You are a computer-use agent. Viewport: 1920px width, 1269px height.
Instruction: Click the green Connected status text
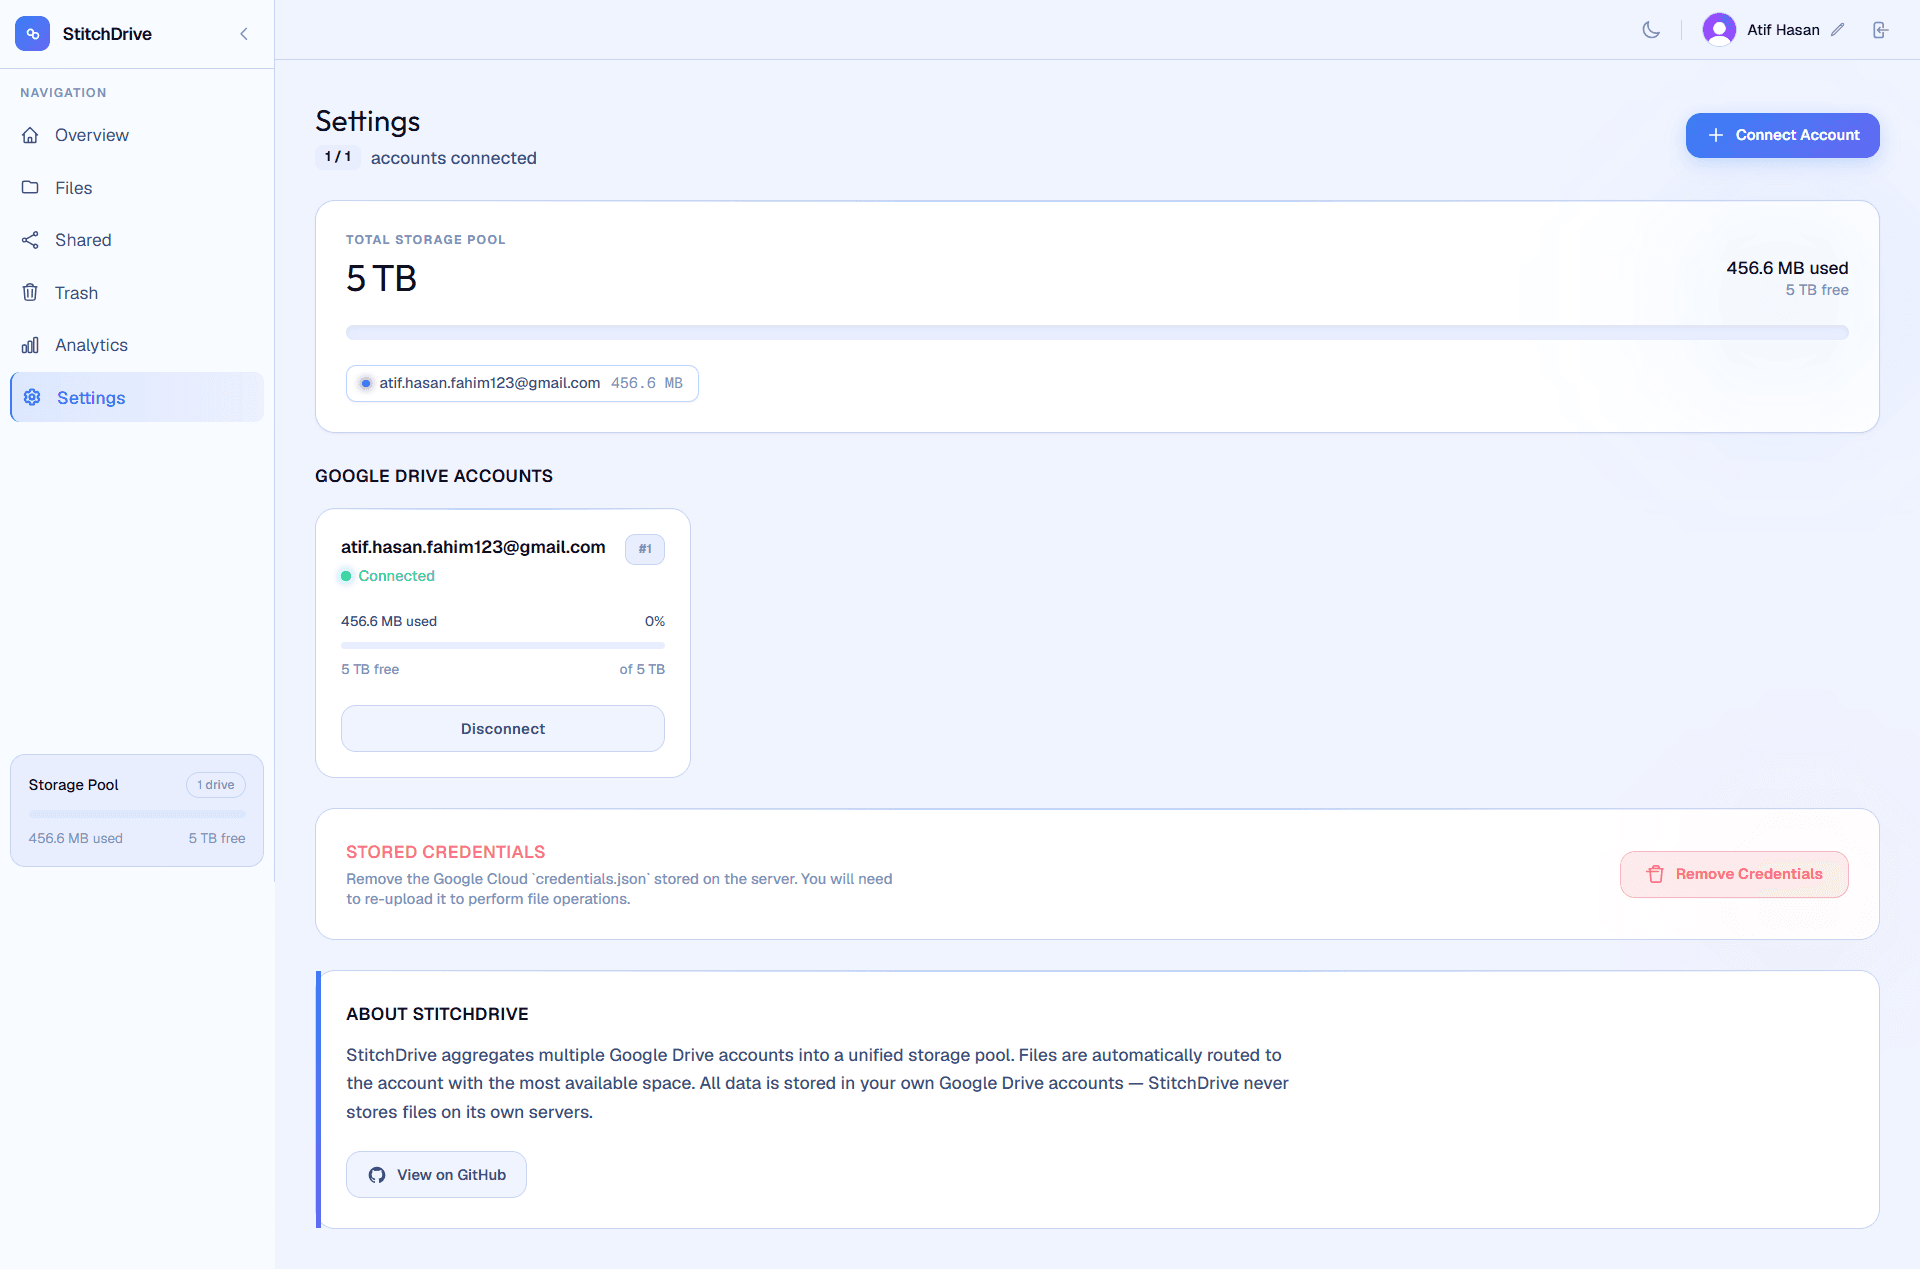(396, 576)
